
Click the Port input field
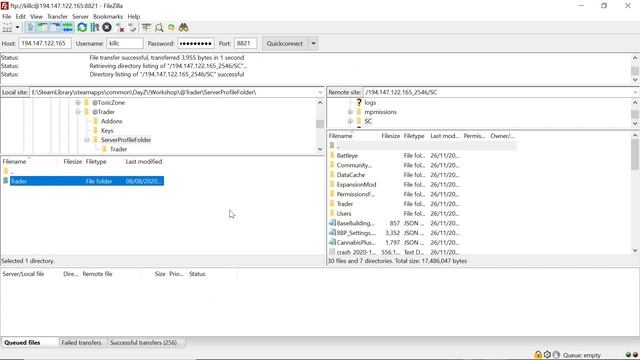(x=245, y=43)
